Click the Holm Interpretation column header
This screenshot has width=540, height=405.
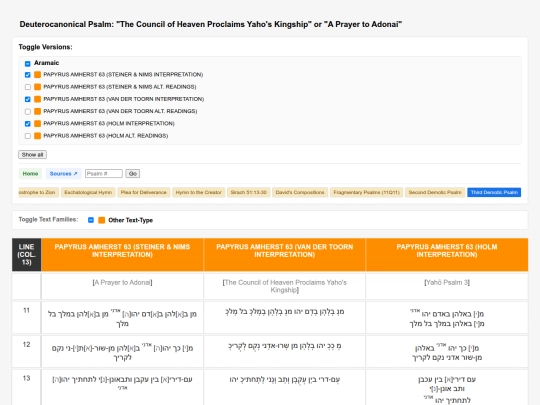pyautogui.click(x=447, y=255)
